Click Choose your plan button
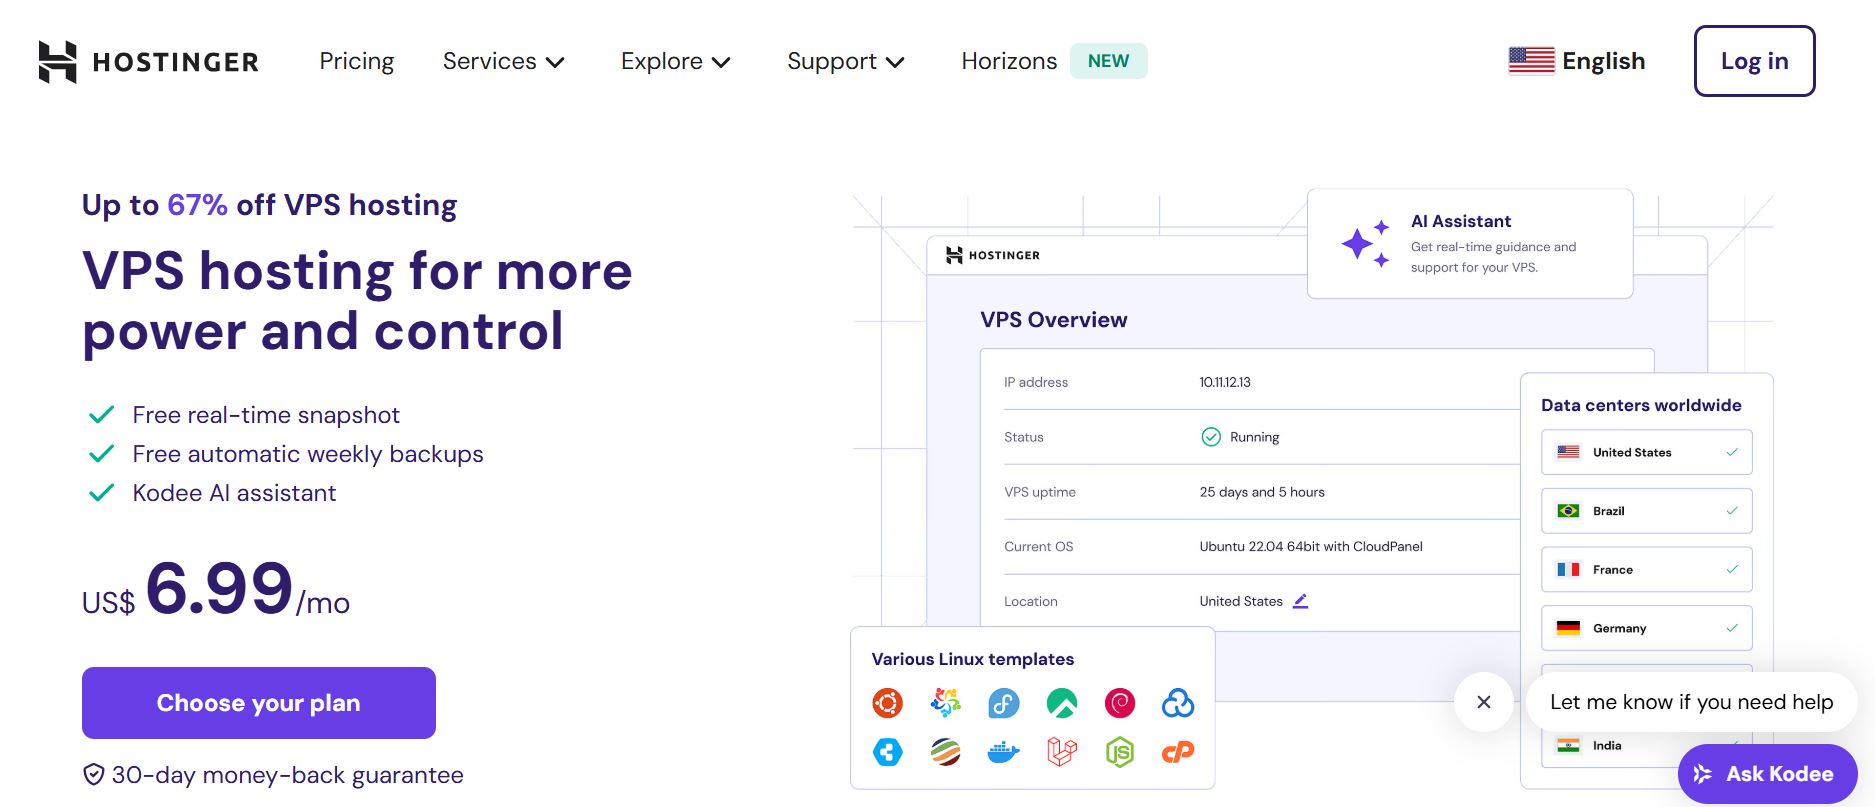Screen dimensions: 1875x807 [259, 703]
